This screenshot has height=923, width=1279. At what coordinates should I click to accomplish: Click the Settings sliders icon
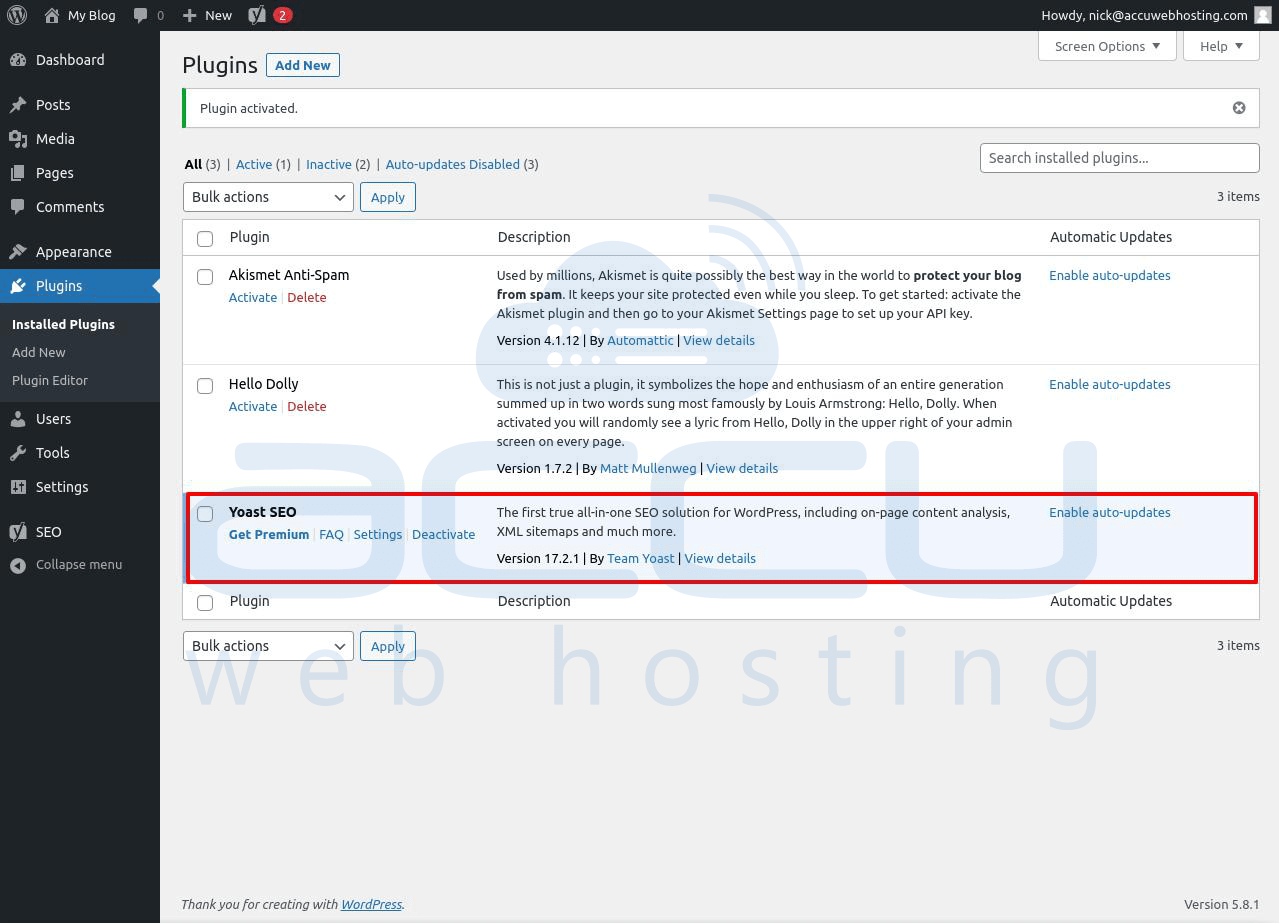click(18, 487)
